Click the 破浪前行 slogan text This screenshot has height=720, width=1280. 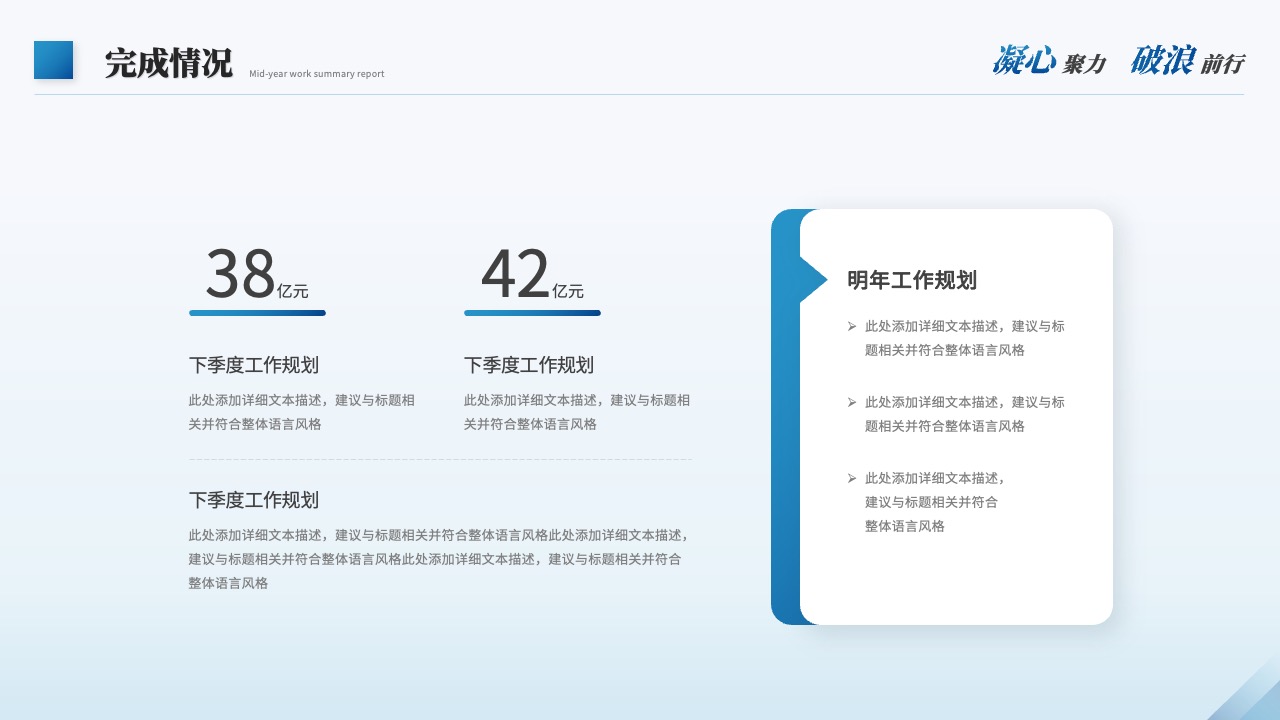click(1187, 61)
